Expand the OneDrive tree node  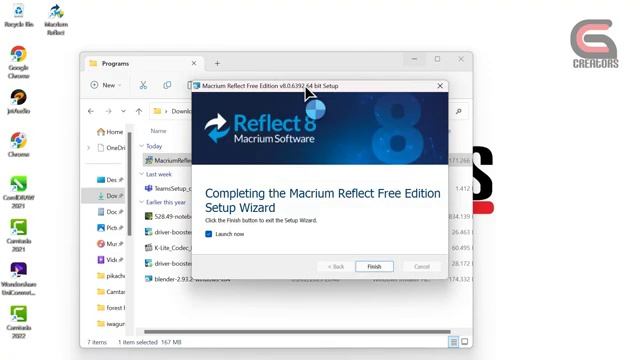pyautogui.click(x=89, y=148)
